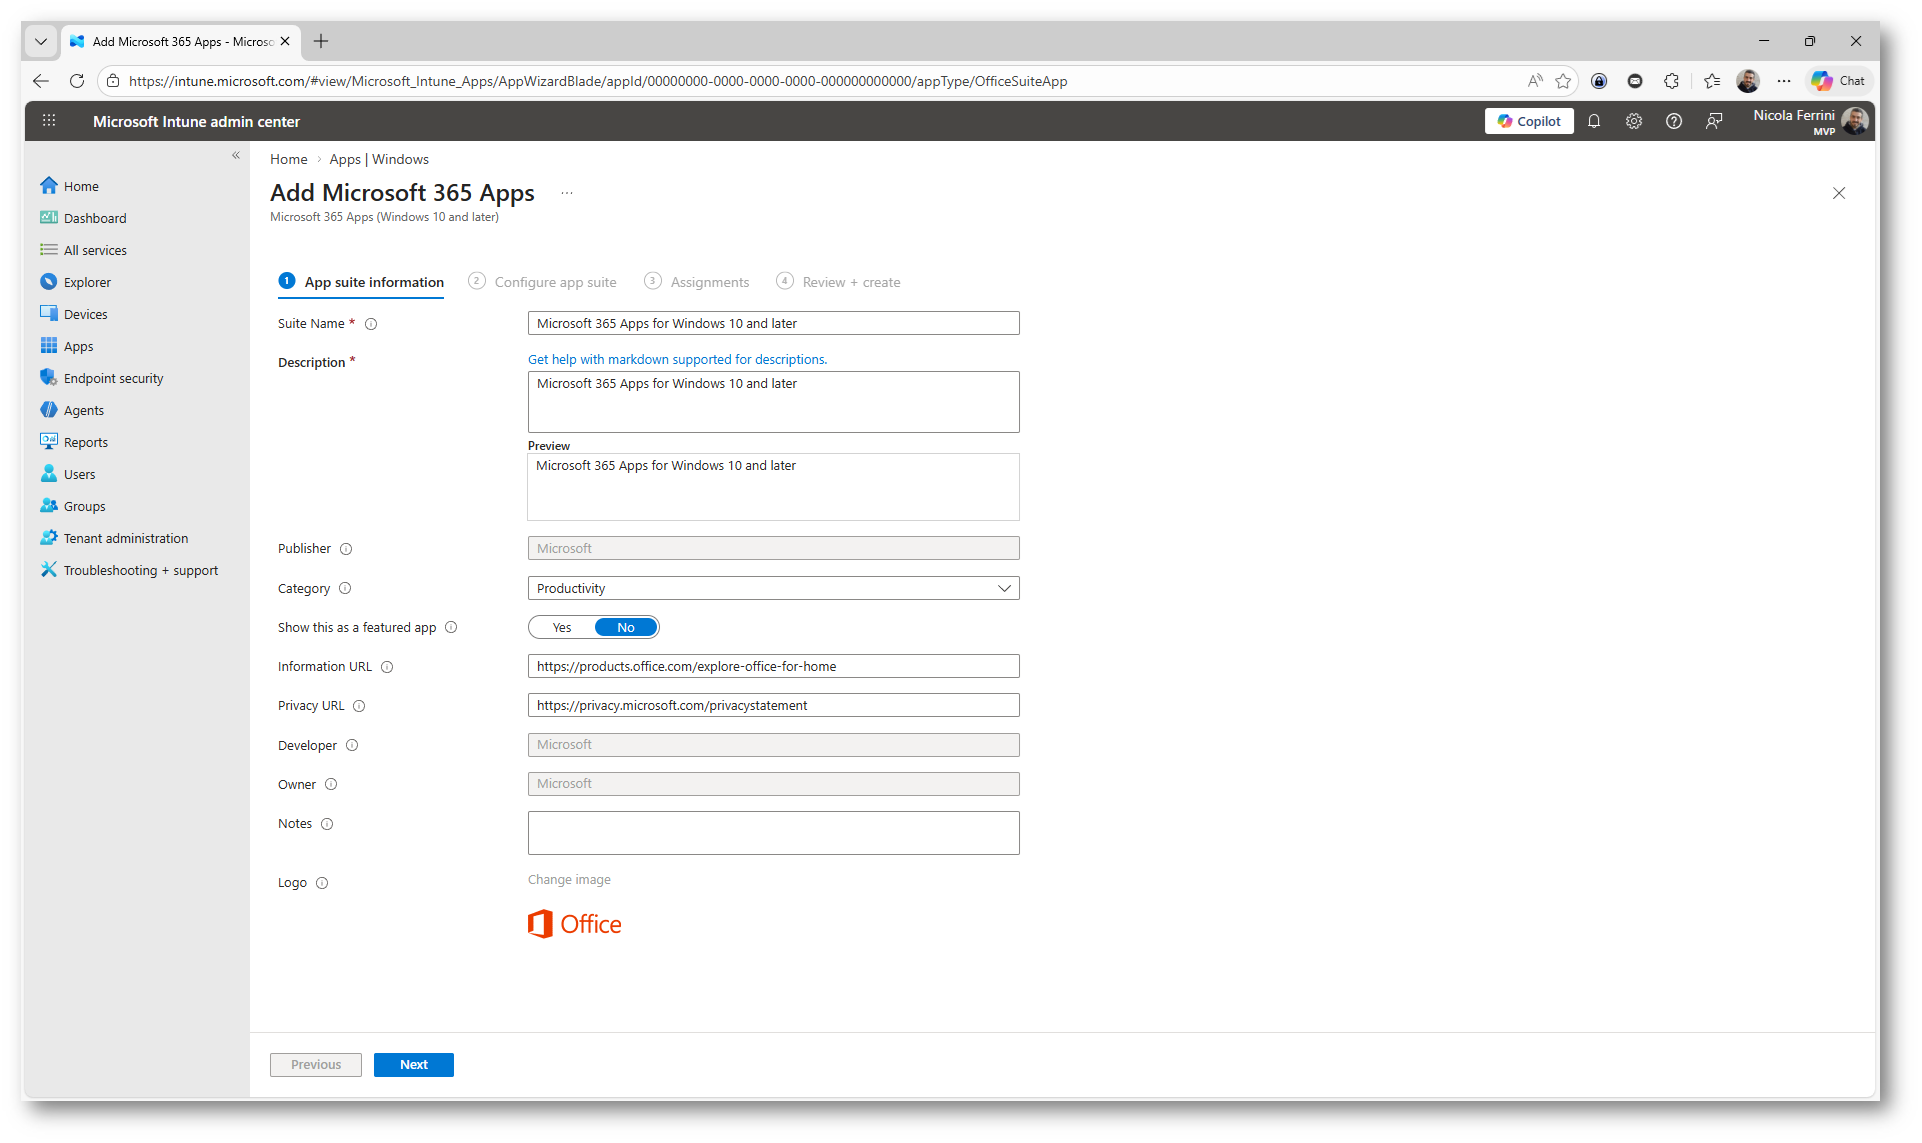
Task: Open the notifications bell icon
Action: [x=1594, y=121]
